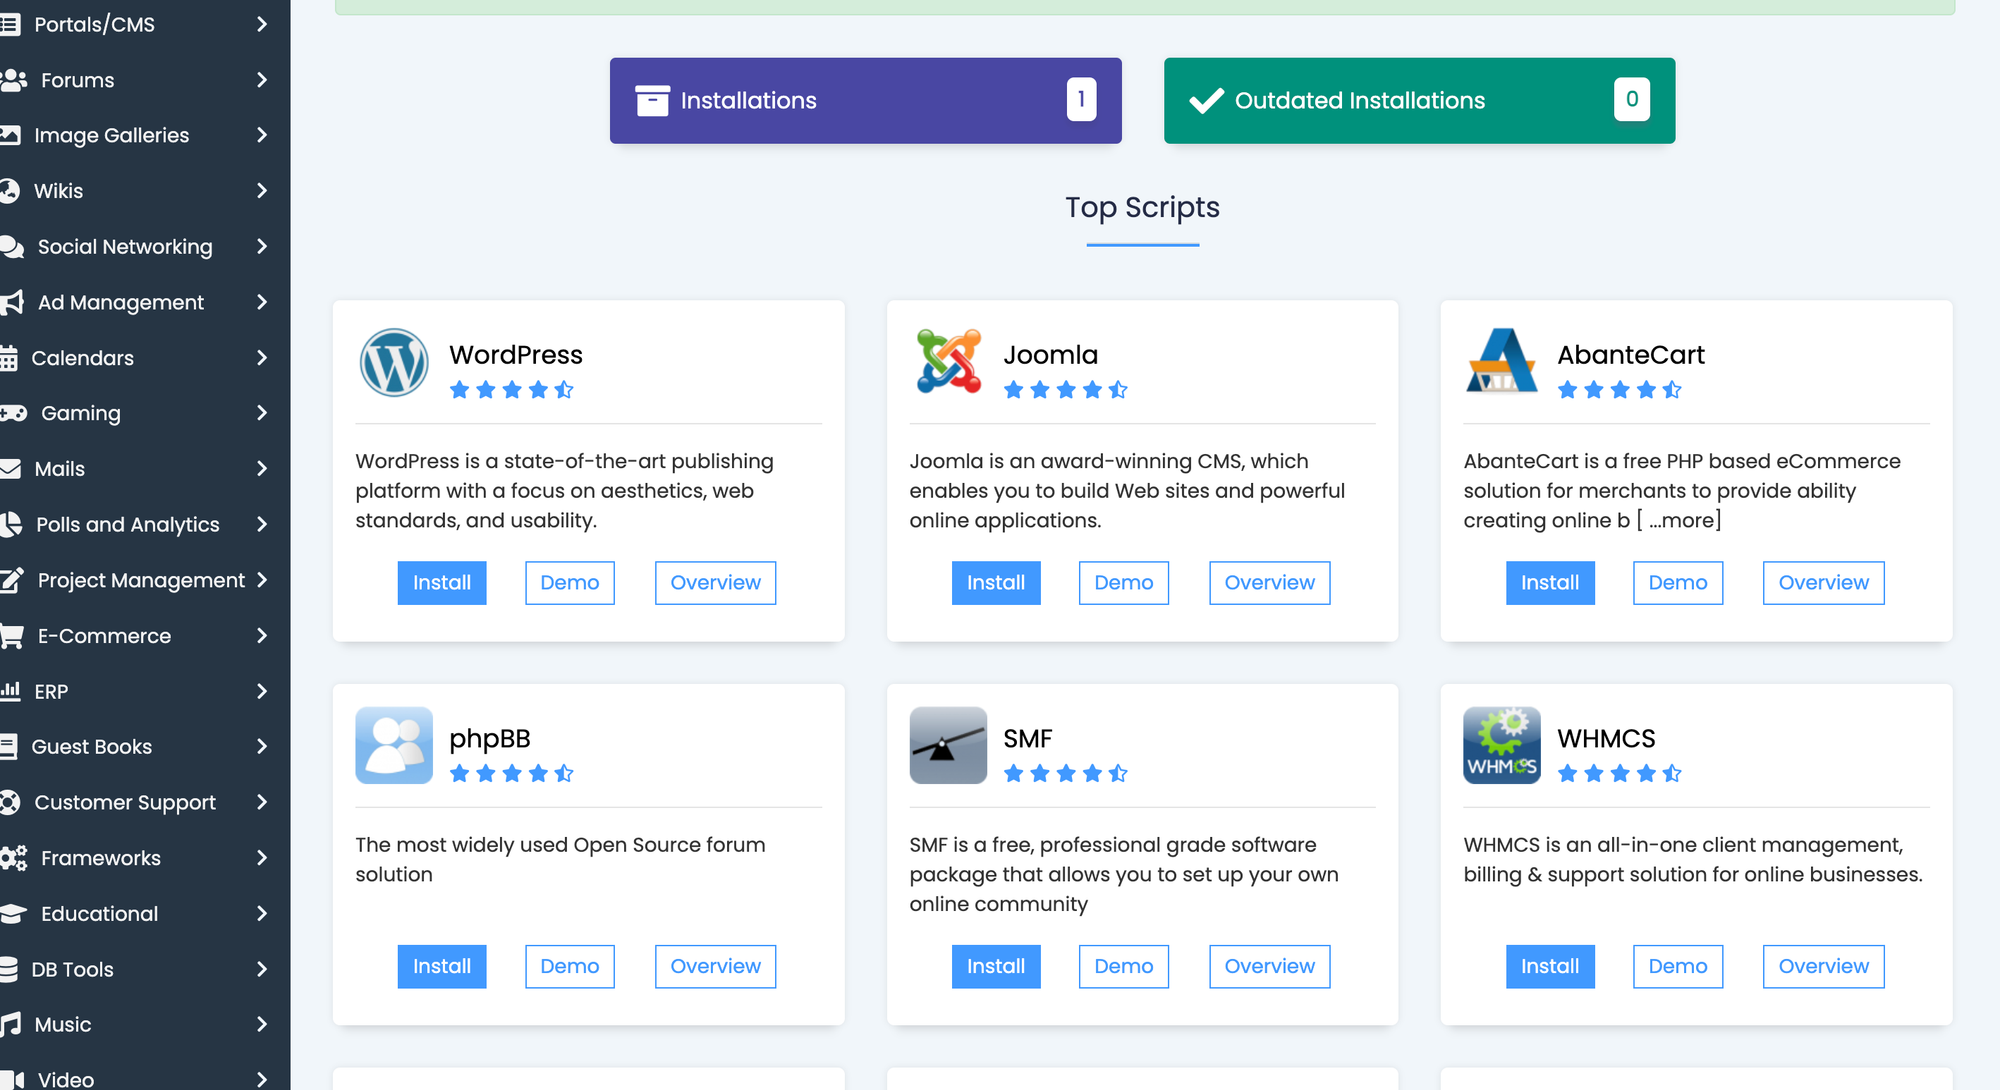Open the Gaming sidebar category
This screenshot has width=2000, height=1090.
coord(80,413)
